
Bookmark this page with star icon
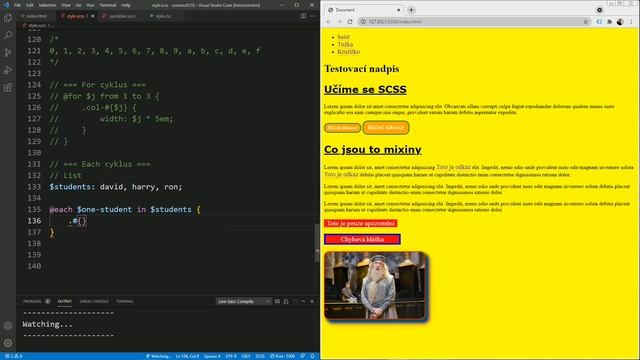point(586,22)
